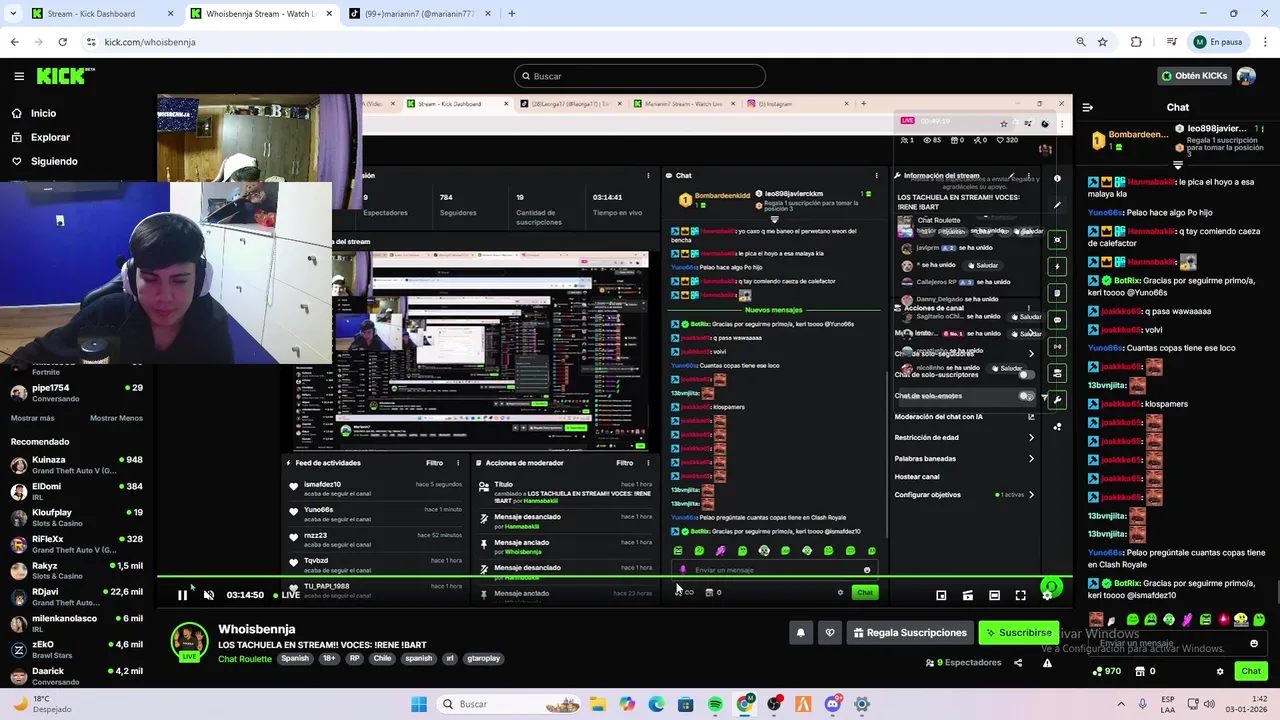Click Regala Suscripciones button

[910, 632]
